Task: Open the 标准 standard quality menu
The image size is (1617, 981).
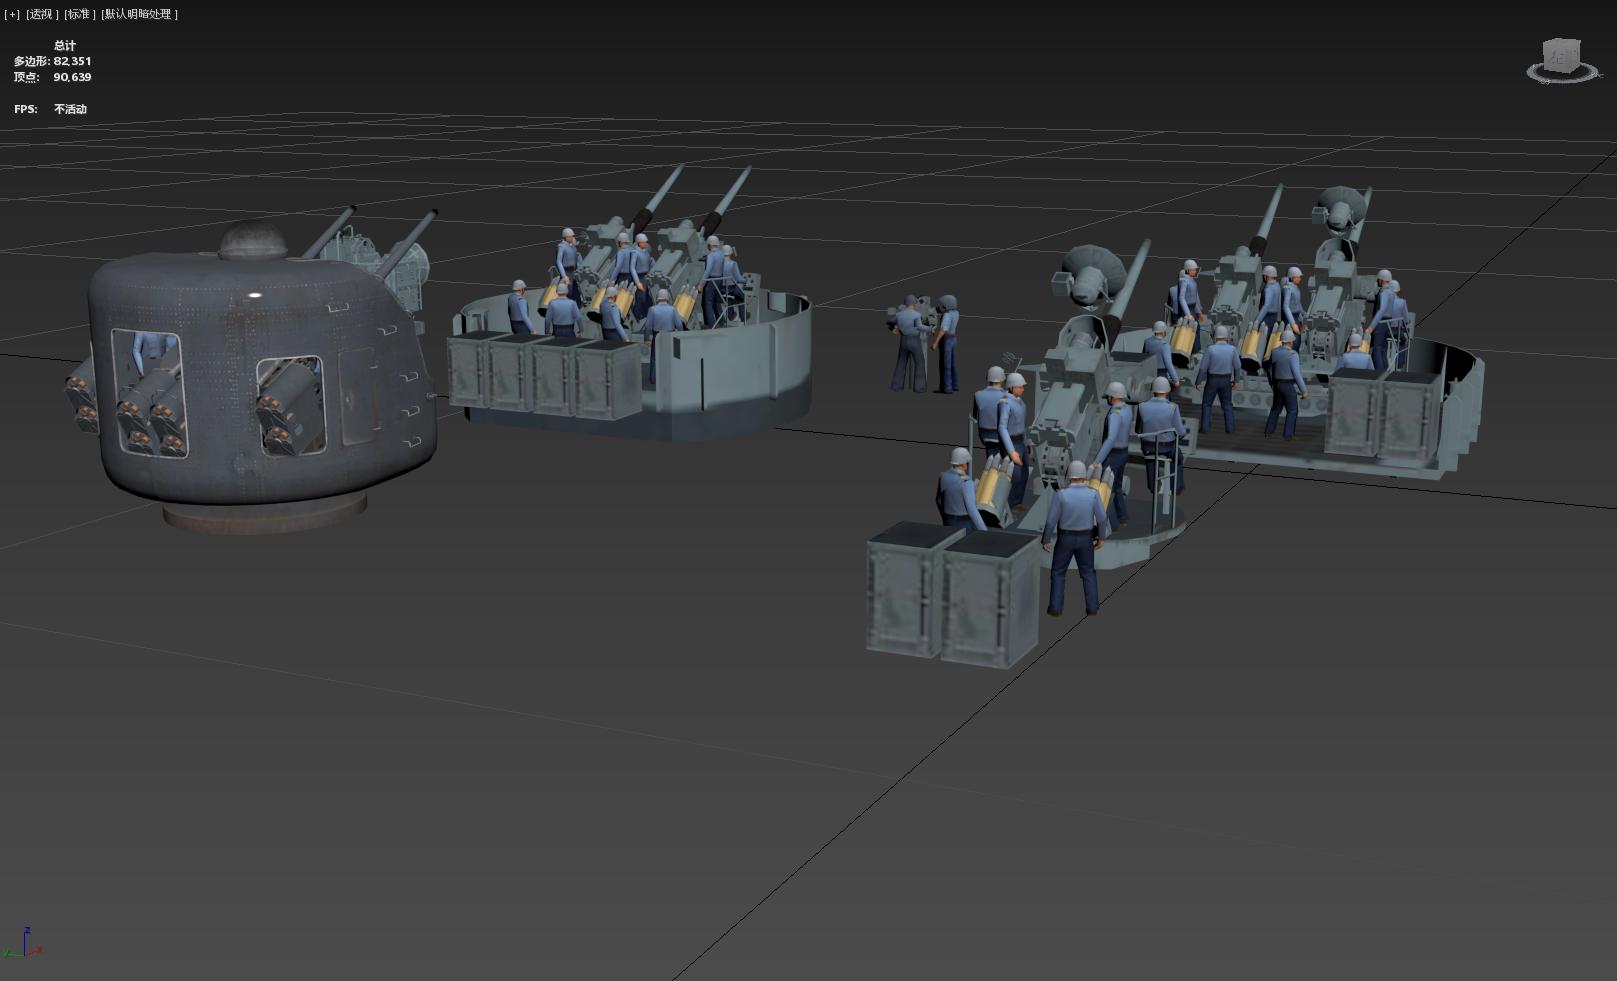Action: click(79, 14)
